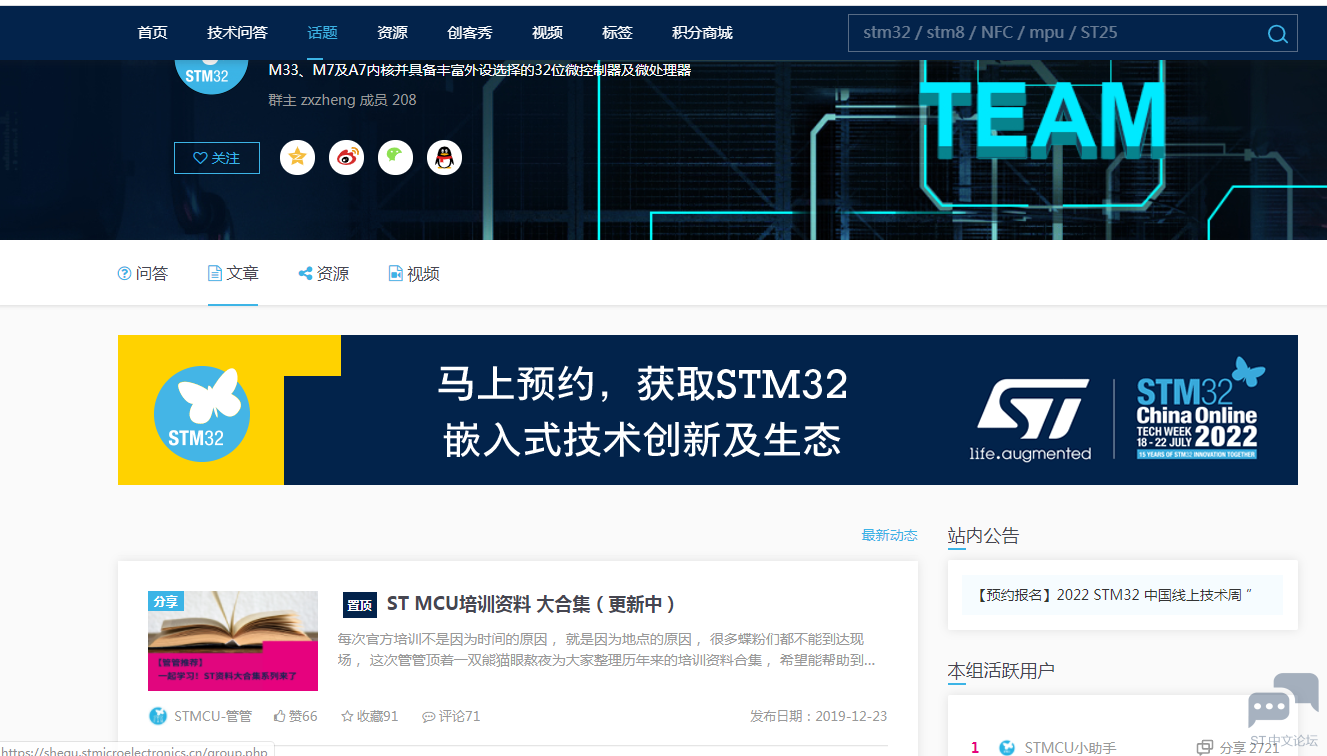Image resolution: width=1327 pixels, height=756 pixels.
Task: Click the thumbs-up 赞66 icon
Action: (x=280, y=716)
